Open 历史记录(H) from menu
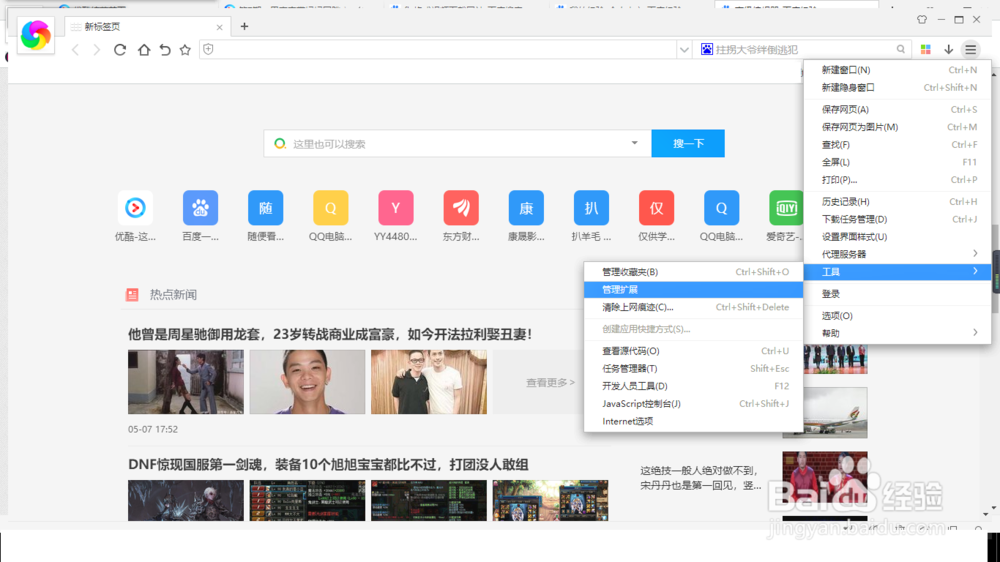1000x562 pixels. (898, 202)
